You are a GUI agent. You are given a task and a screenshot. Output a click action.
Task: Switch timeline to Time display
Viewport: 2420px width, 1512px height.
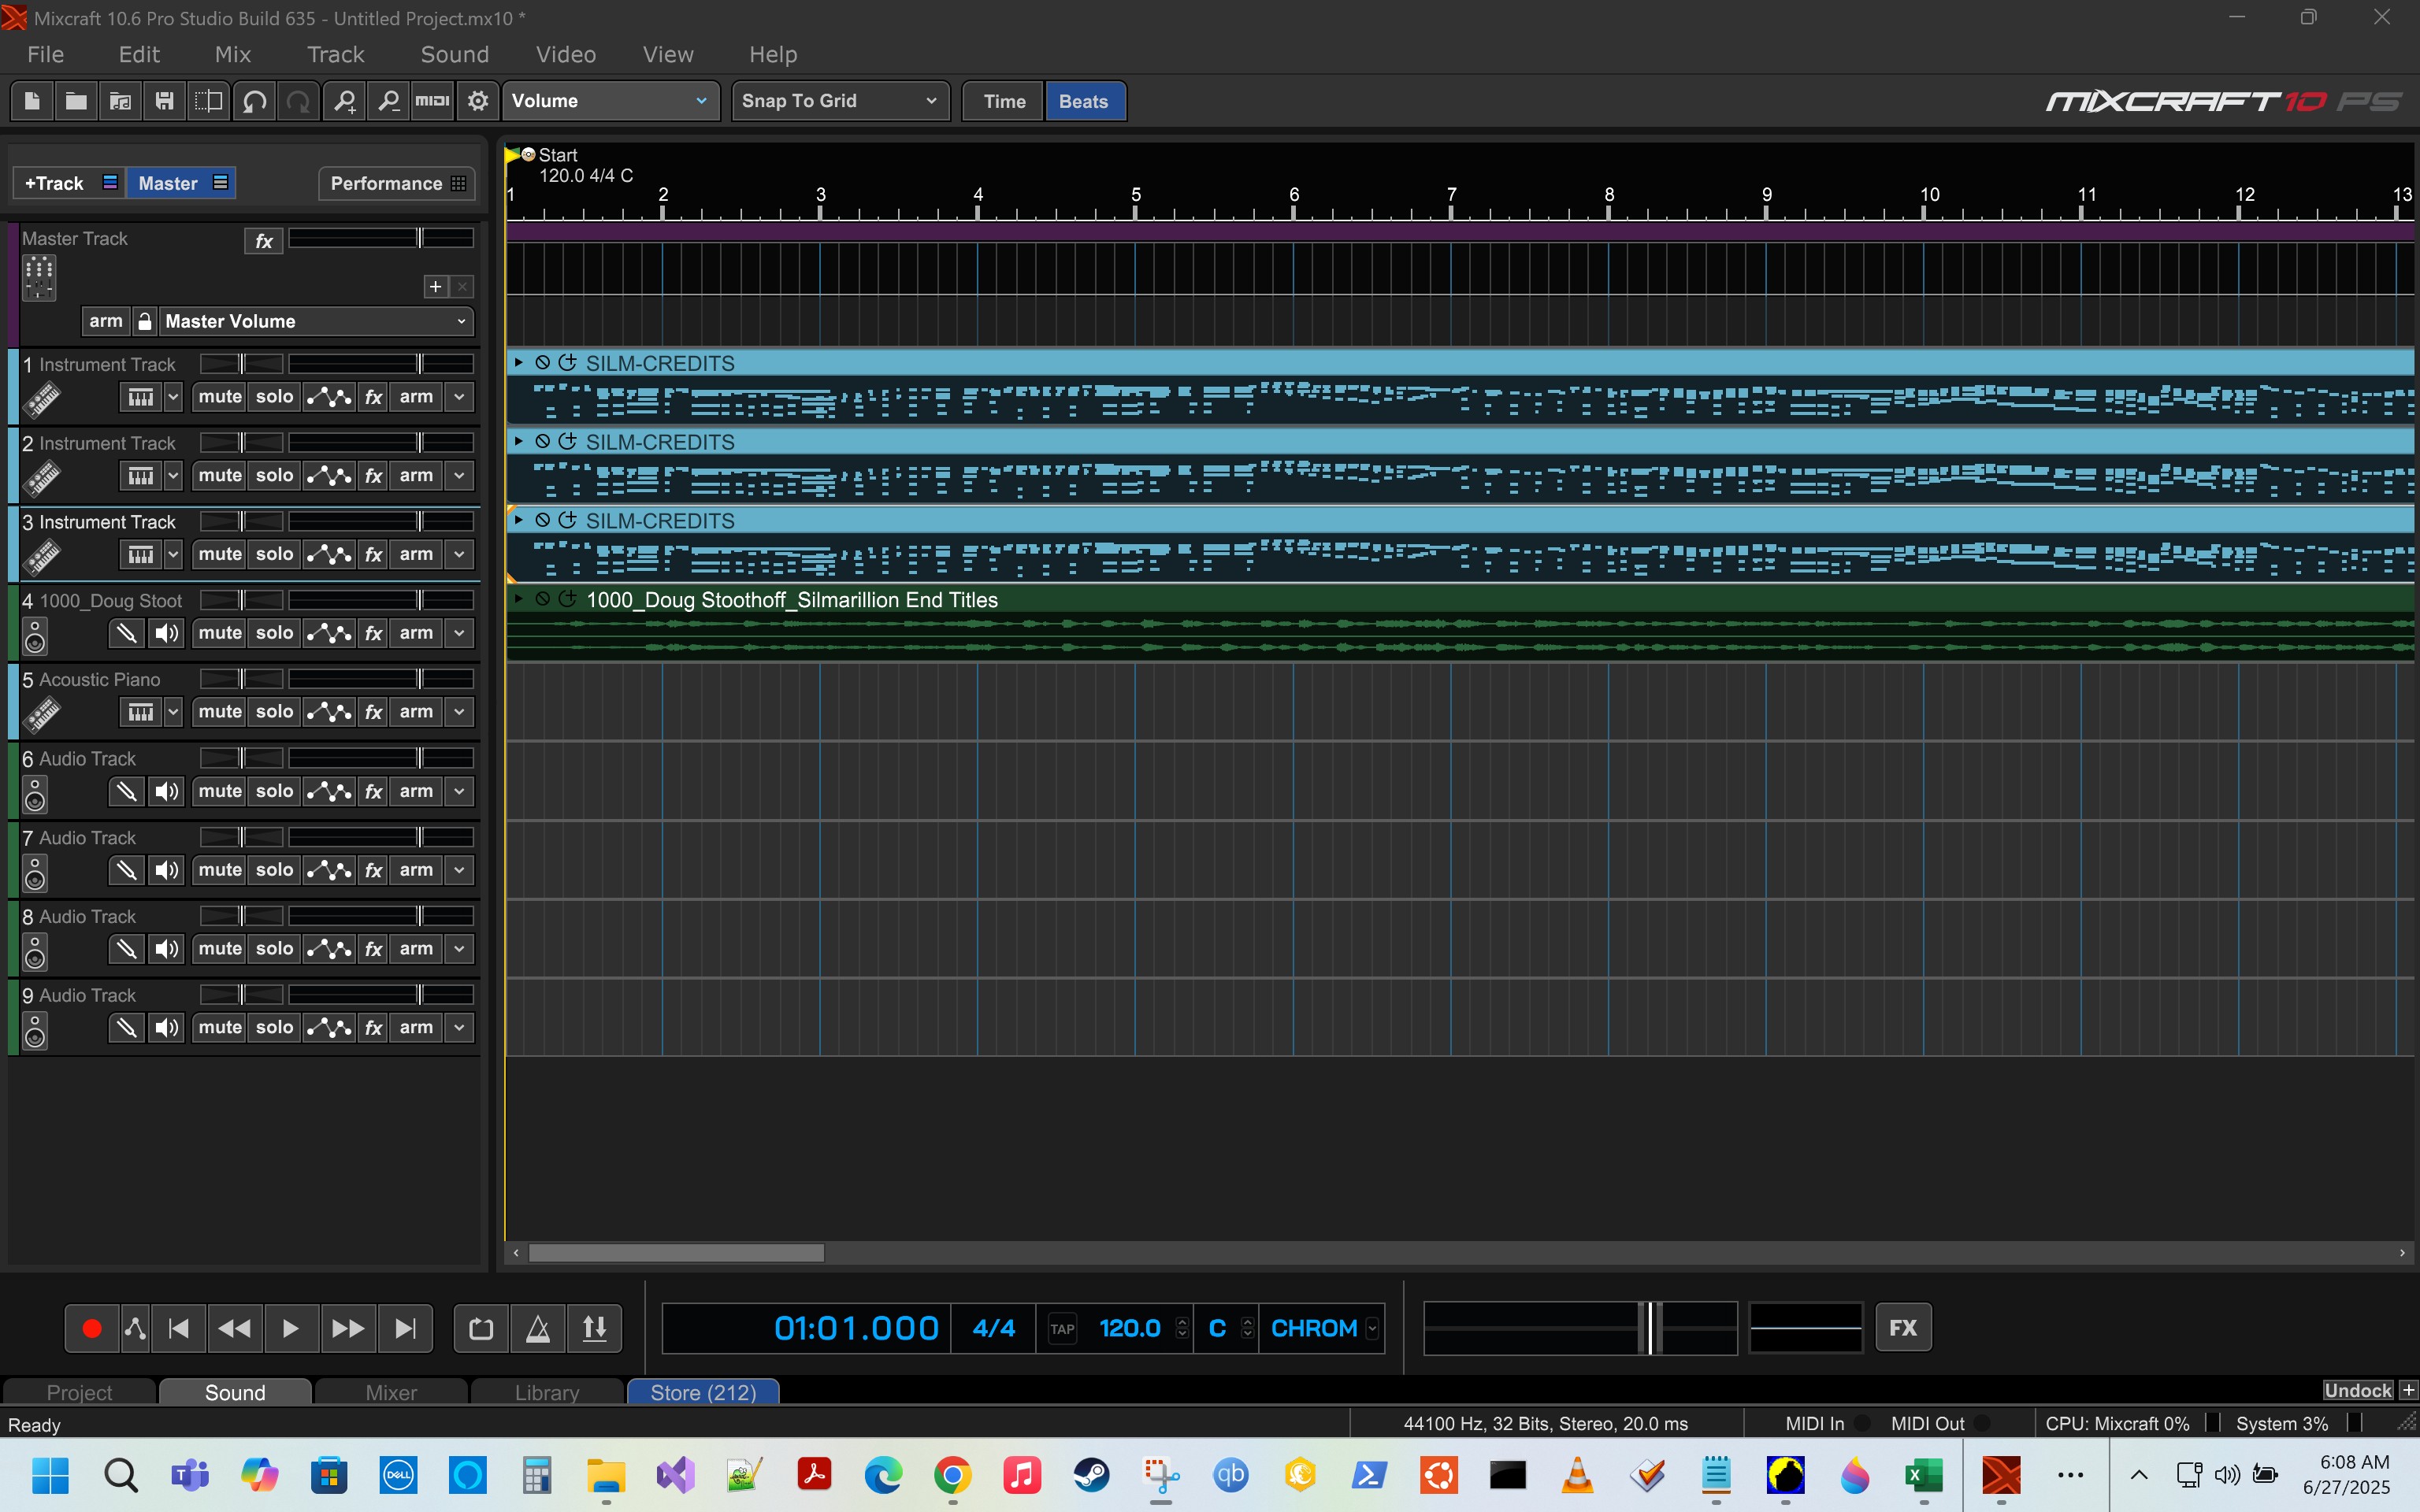(1004, 101)
